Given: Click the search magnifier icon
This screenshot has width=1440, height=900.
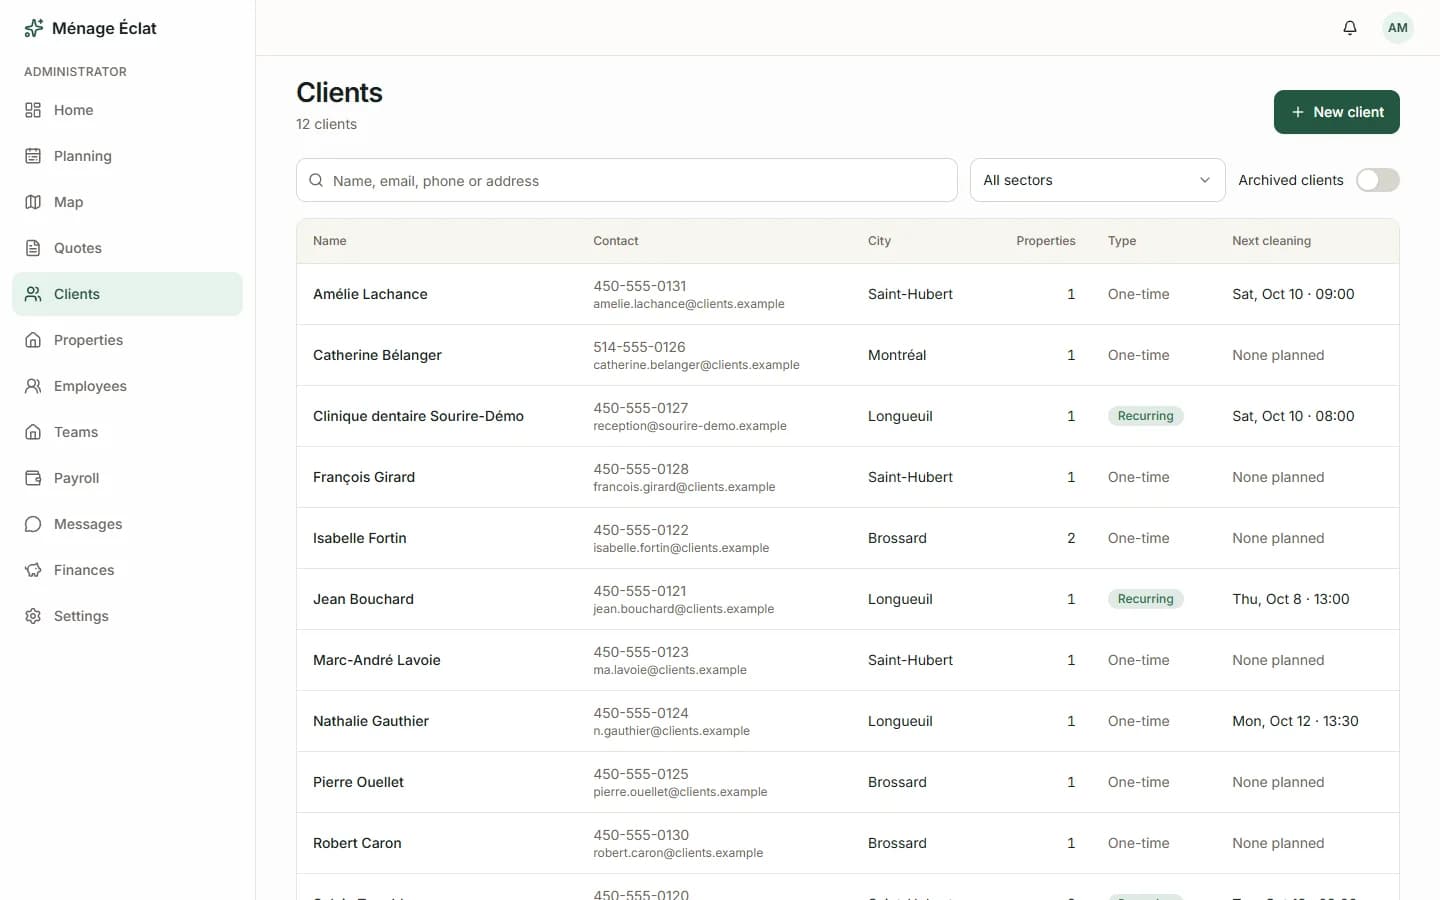Looking at the screenshot, I should click(x=316, y=180).
